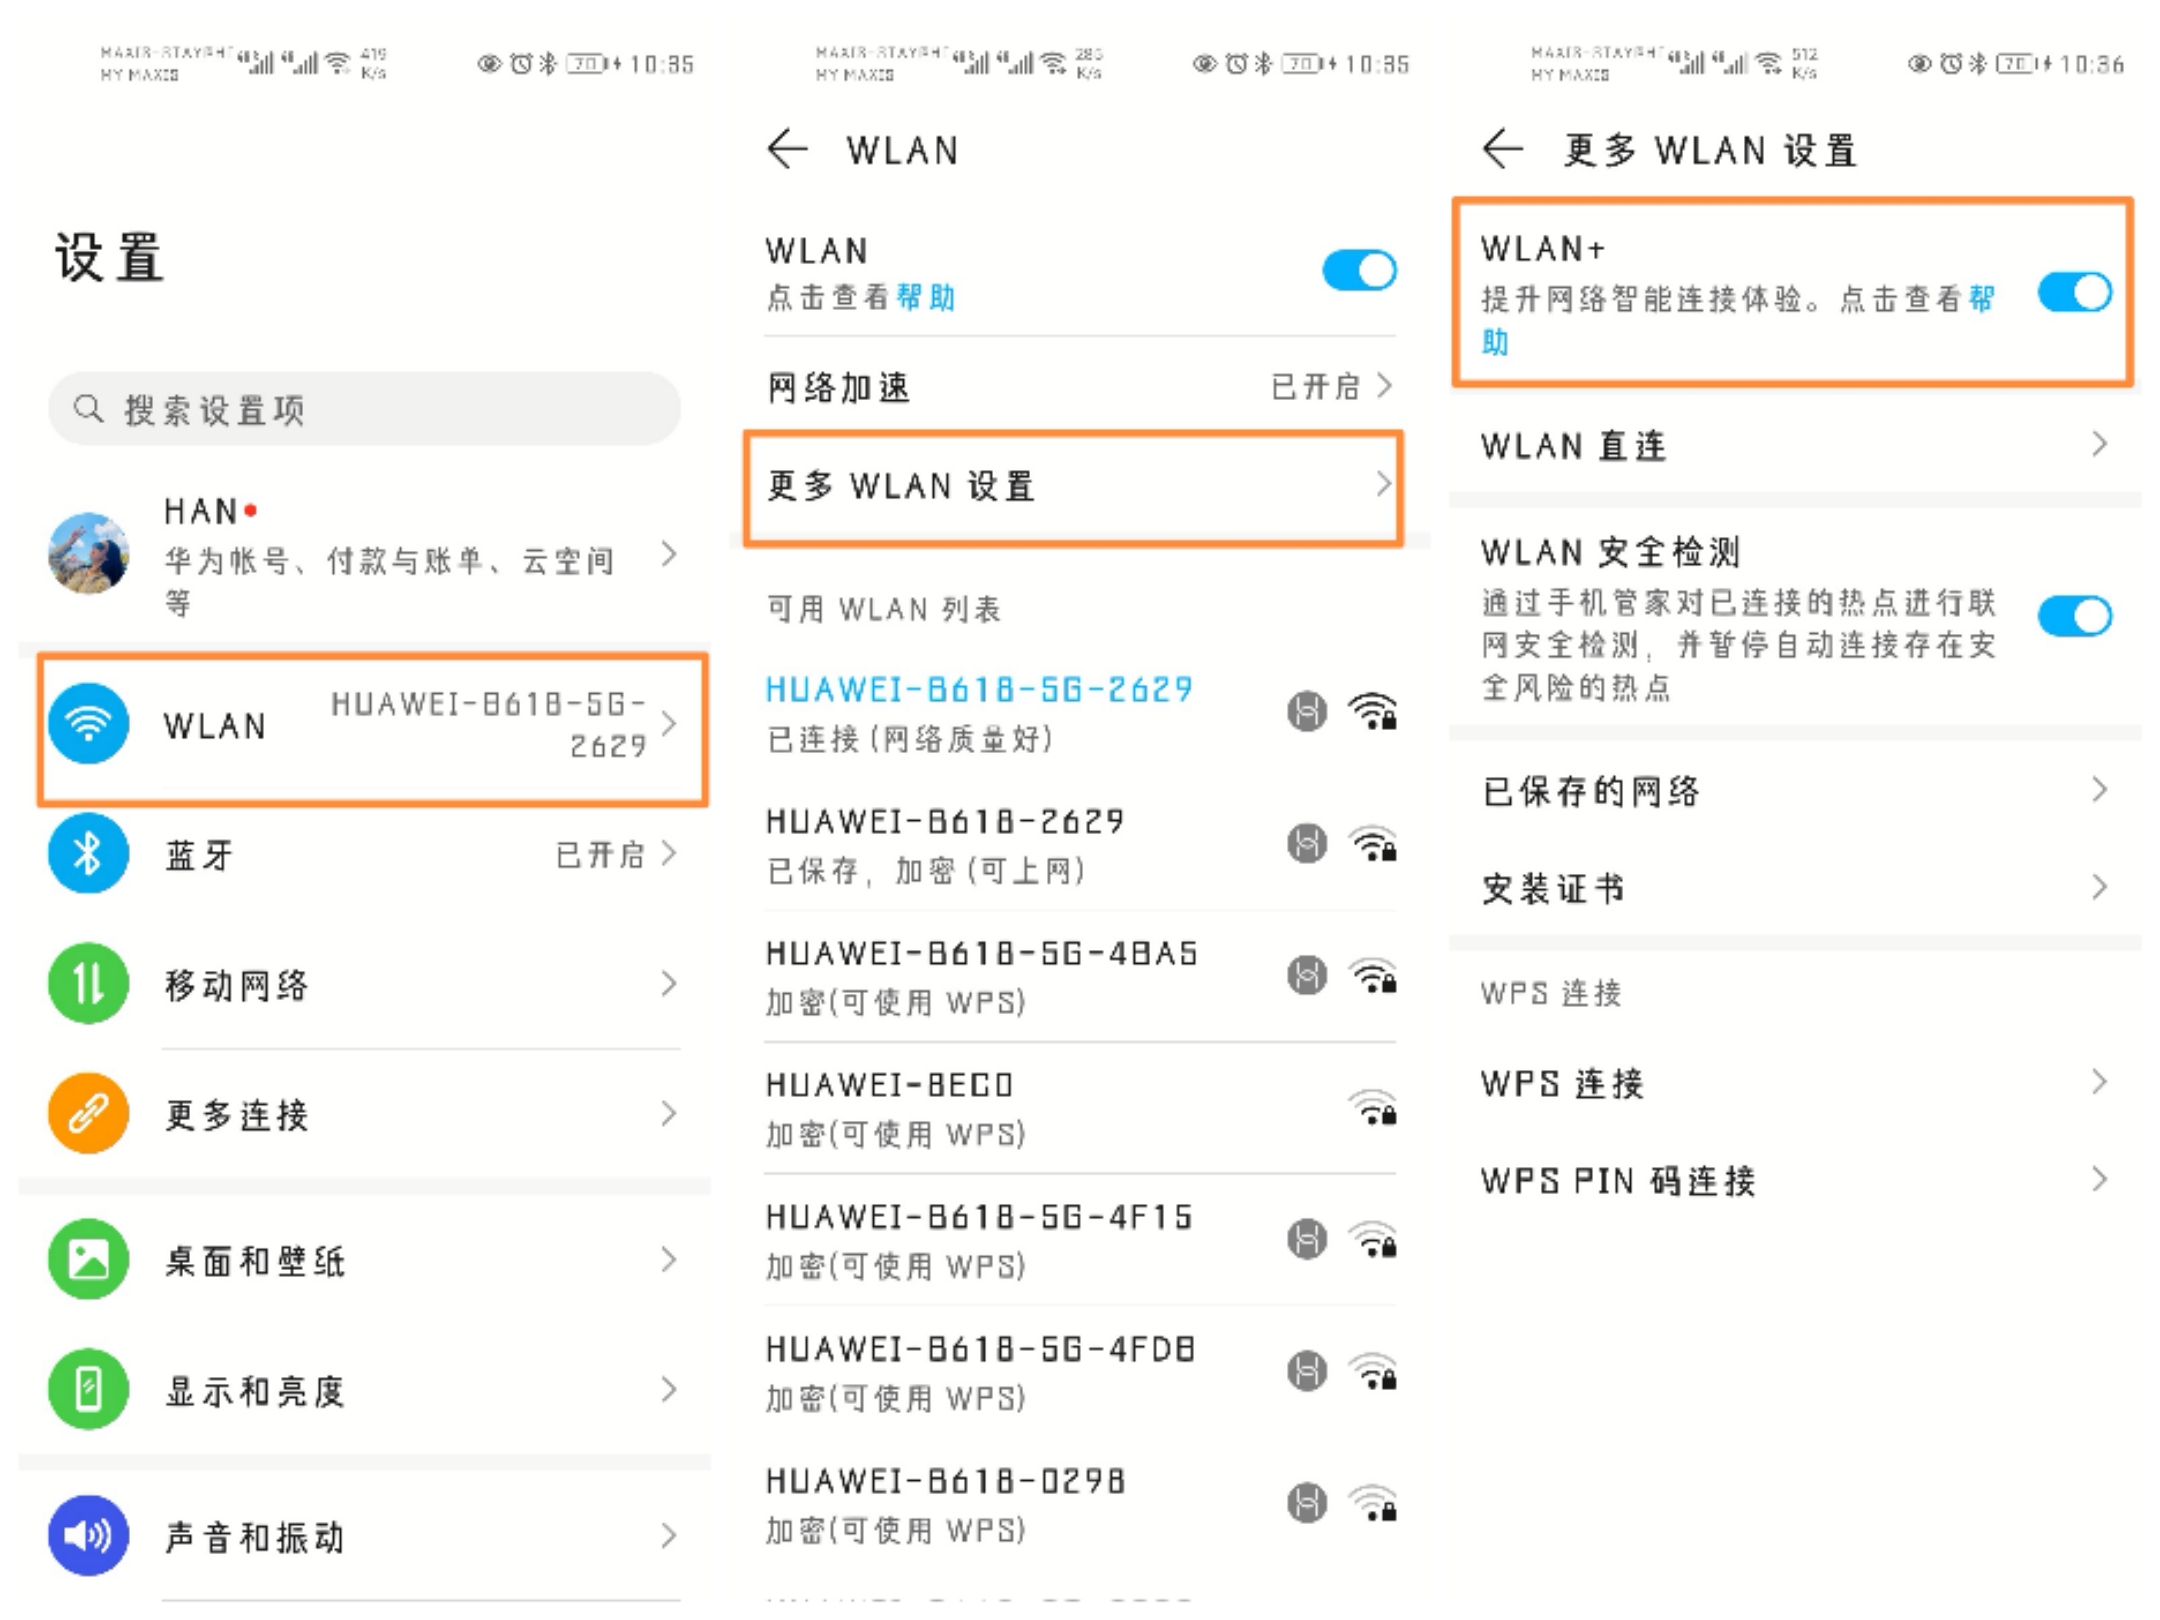Screen dimensions: 2160x1620
Task: Toggle the WLAN switch off
Action: pos(1358,268)
